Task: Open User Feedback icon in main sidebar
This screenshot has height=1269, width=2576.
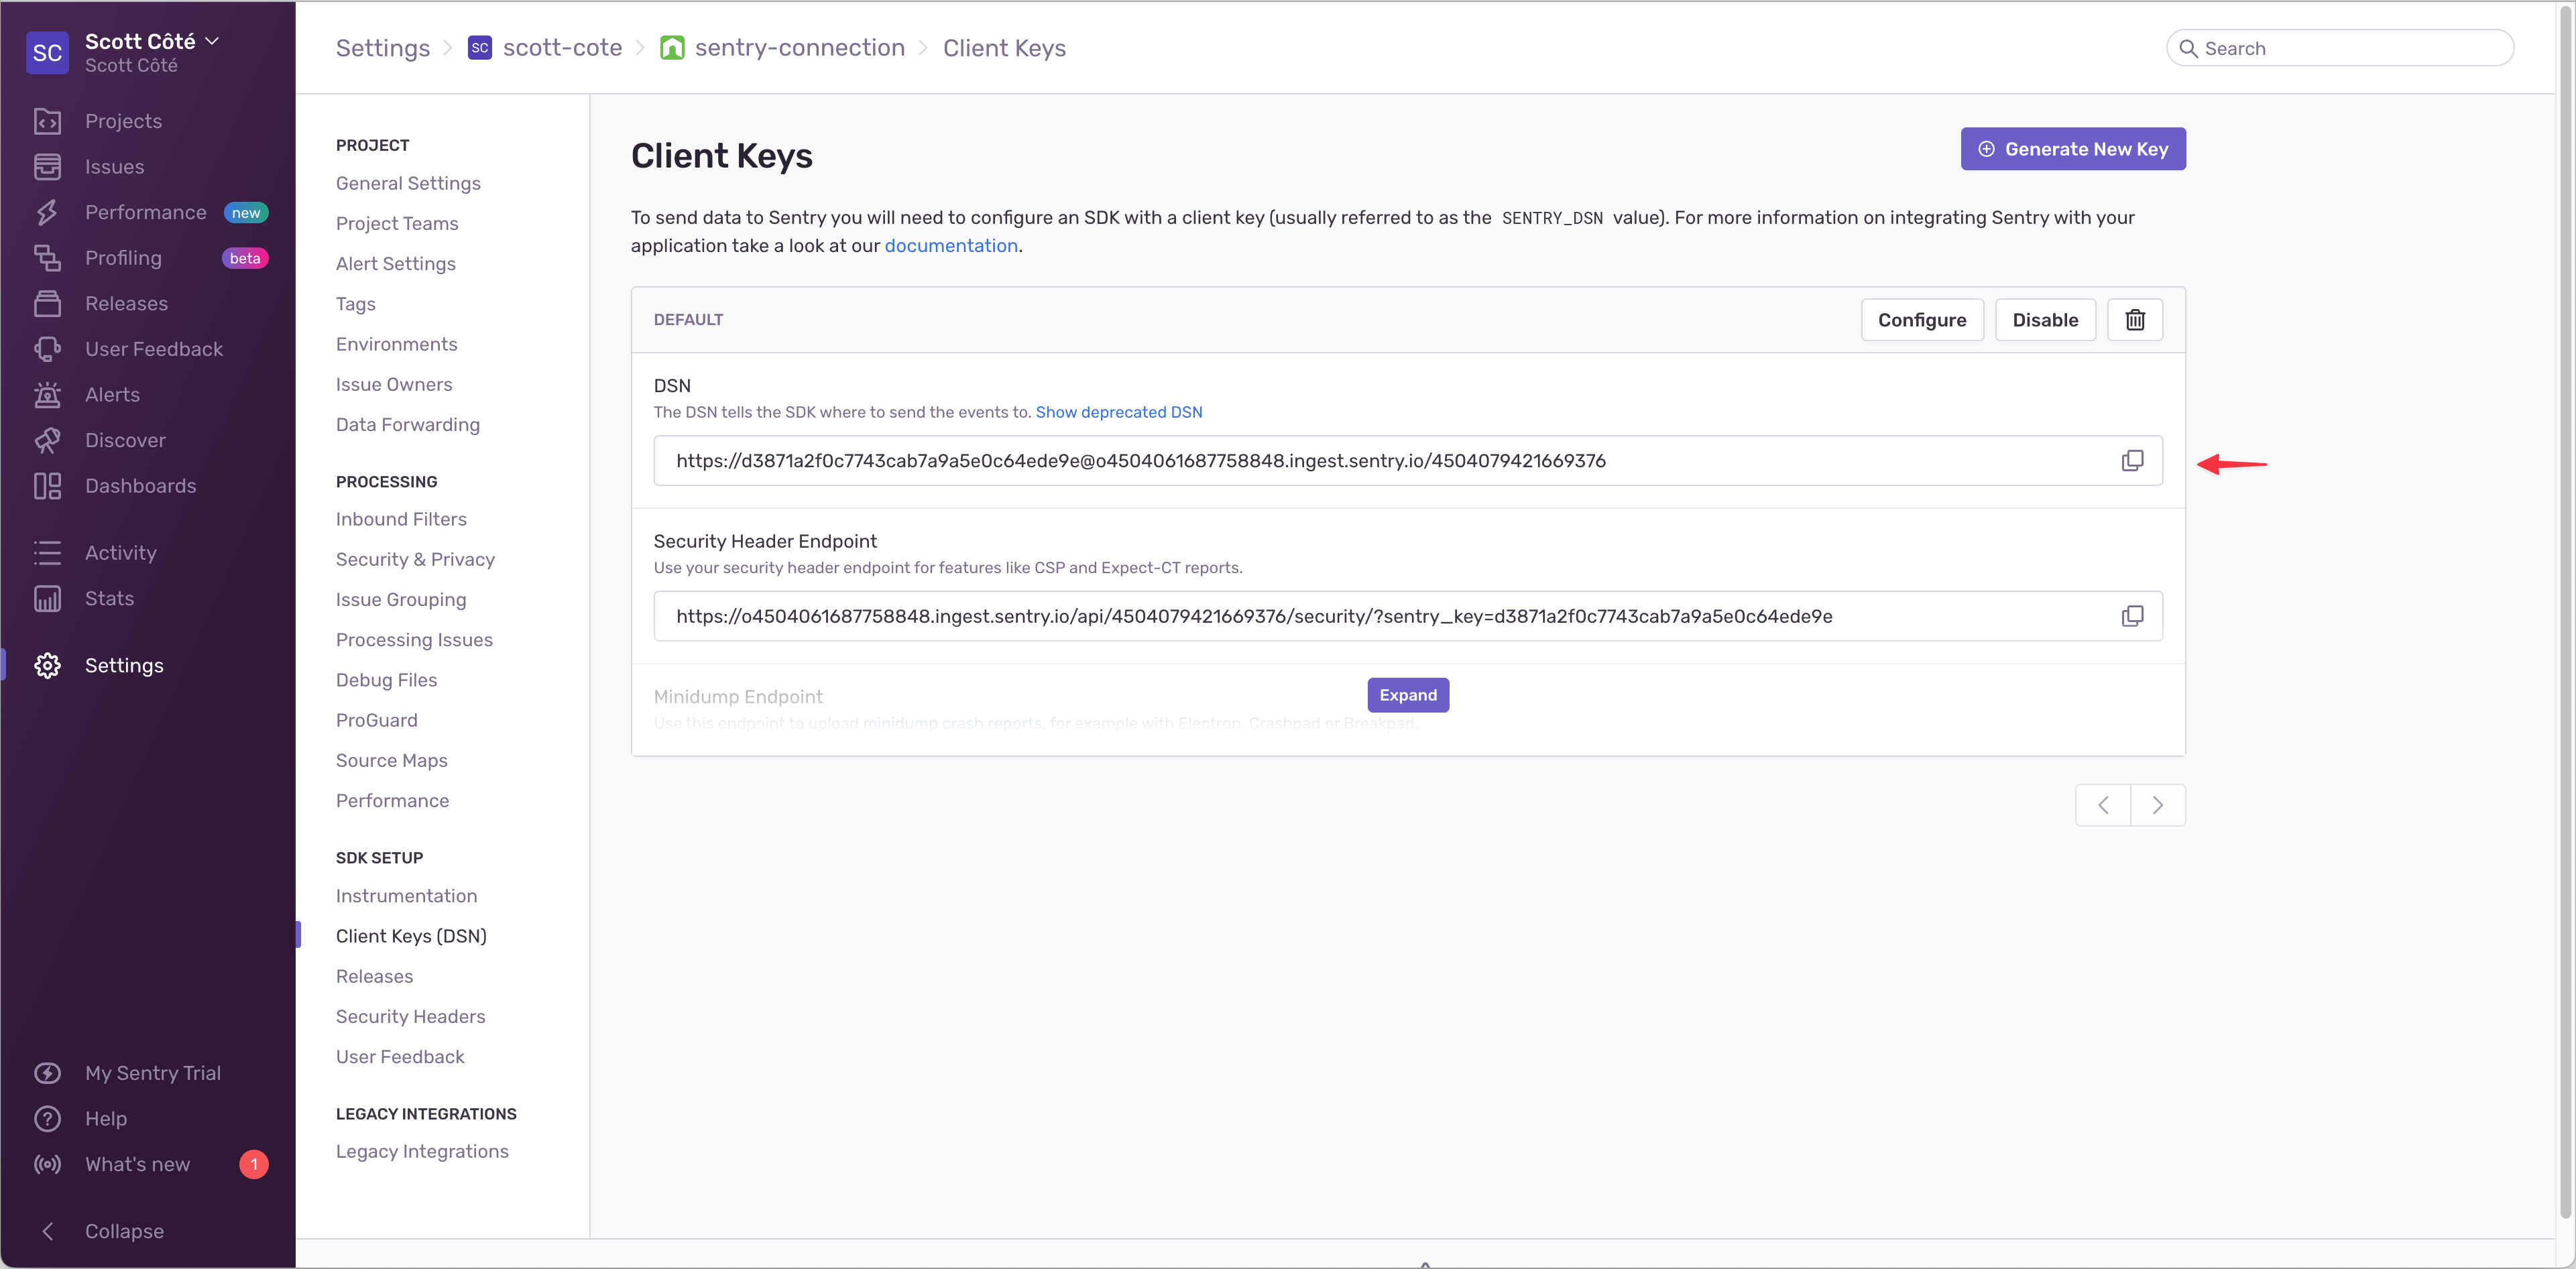Action: 47,349
